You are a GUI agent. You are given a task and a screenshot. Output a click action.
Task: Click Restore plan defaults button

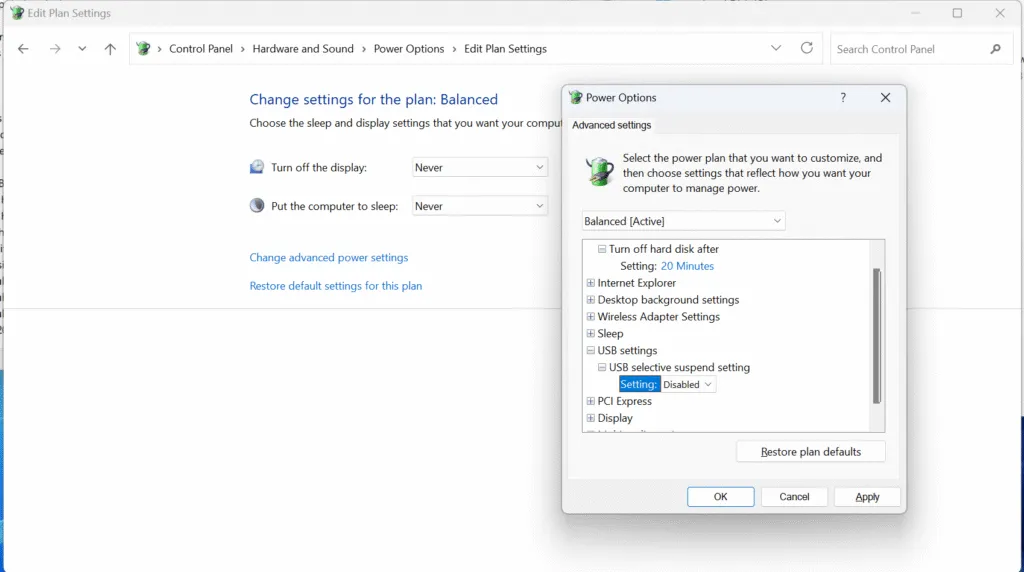[x=811, y=452]
